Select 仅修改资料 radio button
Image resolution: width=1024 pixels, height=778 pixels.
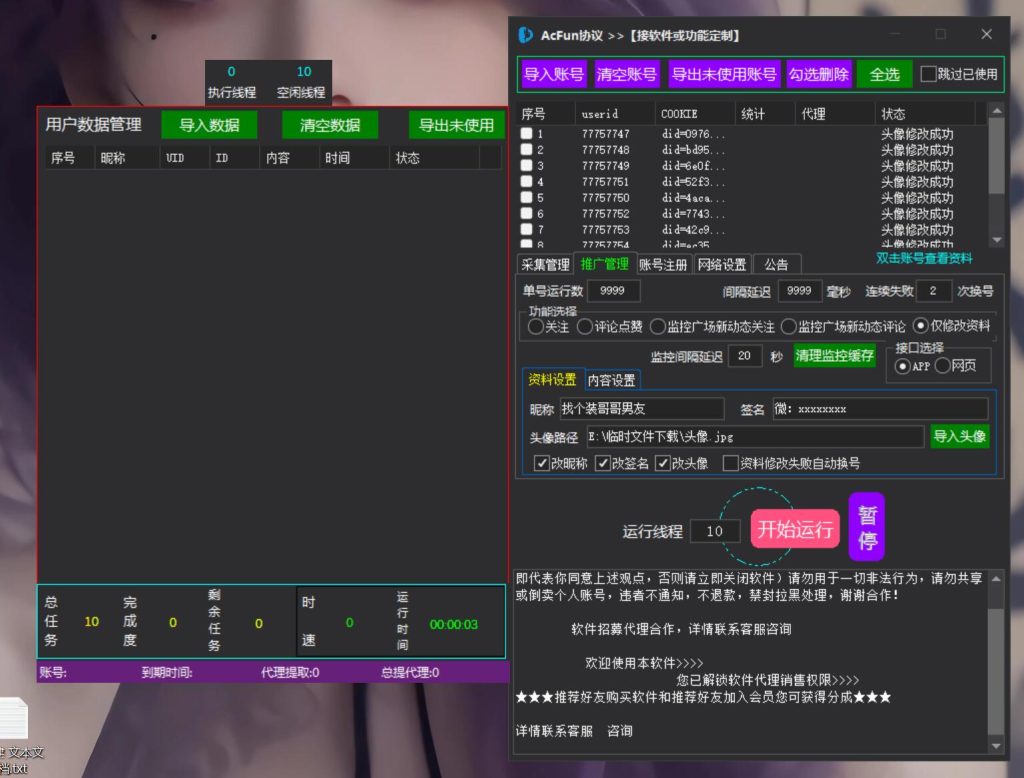pos(921,325)
